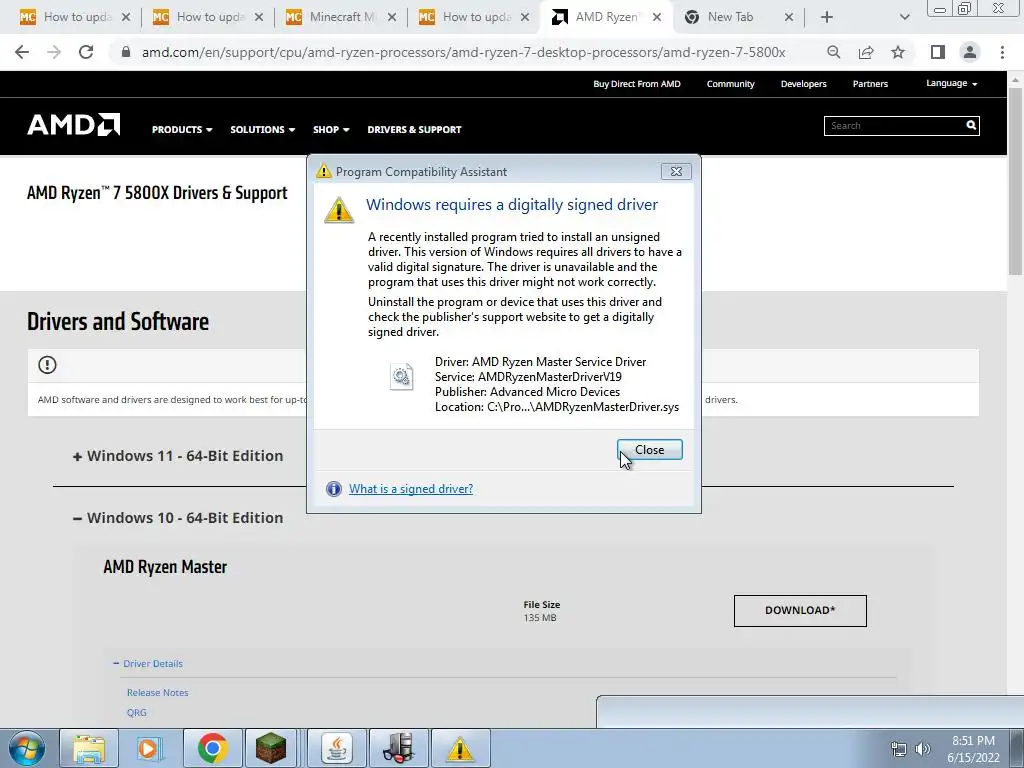Image resolution: width=1024 pixels, height=768 pixels.
Task: Open the PRODUCTS menu
Action: click(x=182, y=129)
